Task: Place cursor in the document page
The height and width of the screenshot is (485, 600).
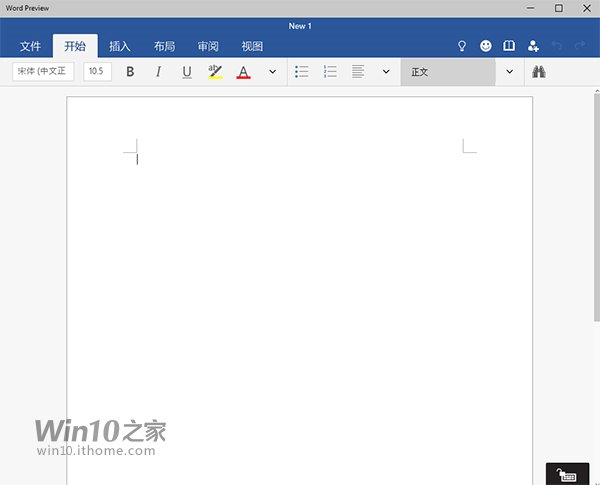Action: (x=300, y=291)
